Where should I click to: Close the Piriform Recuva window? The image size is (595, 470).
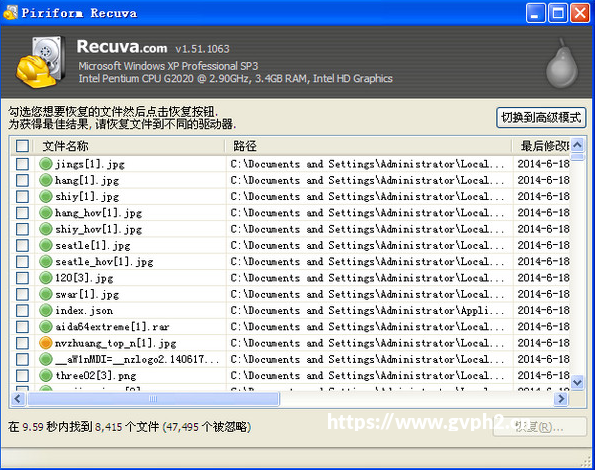[x=580, y=13]
